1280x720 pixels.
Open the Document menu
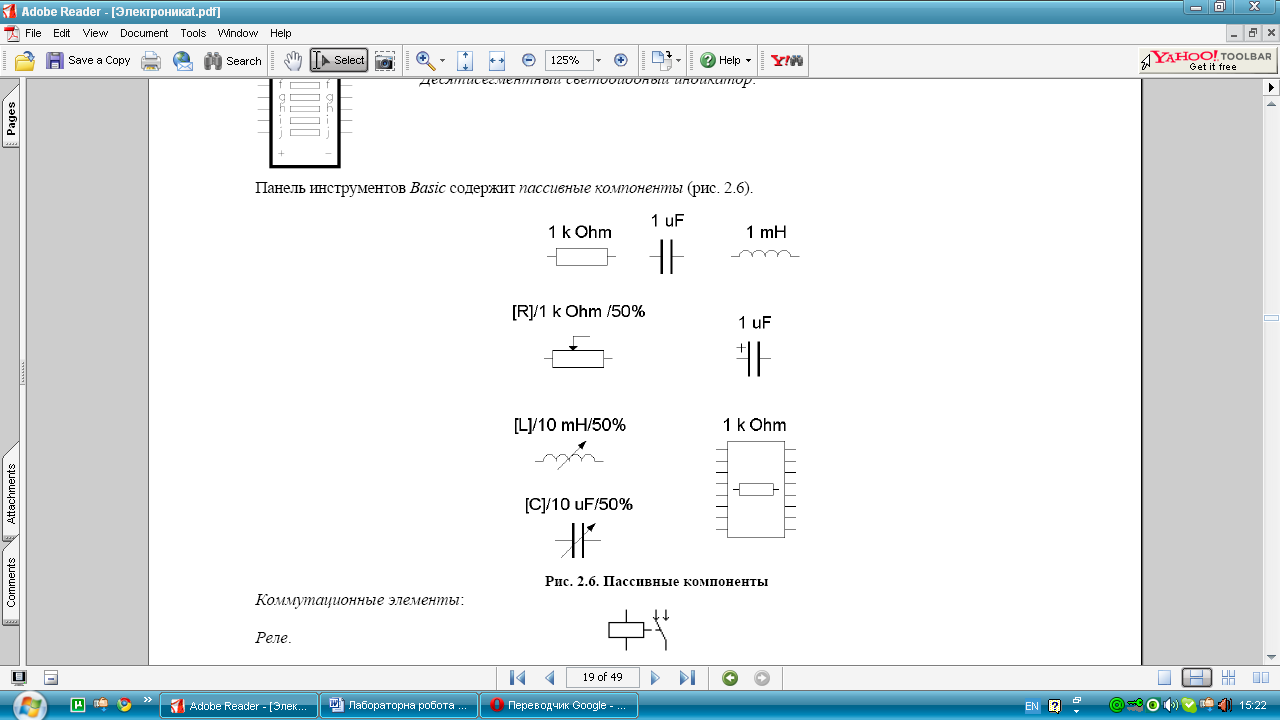pos(144,33)
